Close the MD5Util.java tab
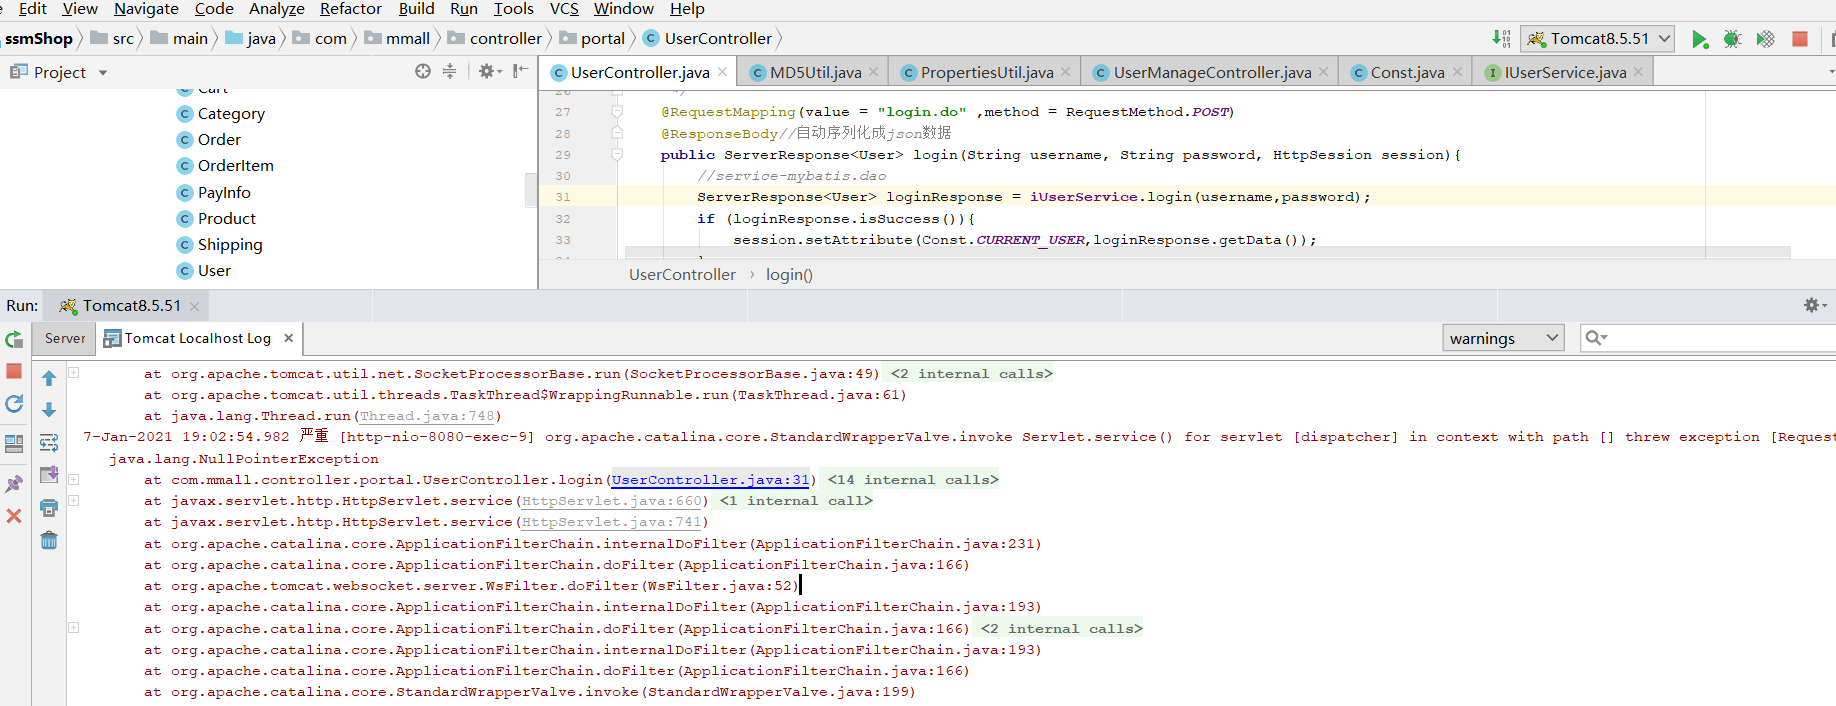The height and width of the screenshot is (706, 1836). point(873,72)
